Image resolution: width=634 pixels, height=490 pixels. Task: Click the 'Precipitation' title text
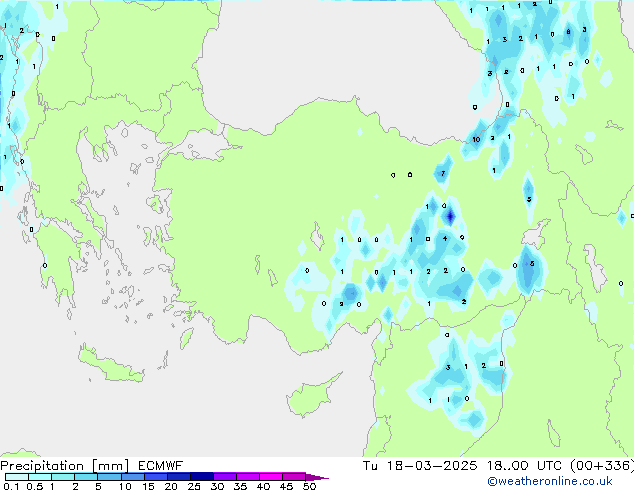(42, 466)
